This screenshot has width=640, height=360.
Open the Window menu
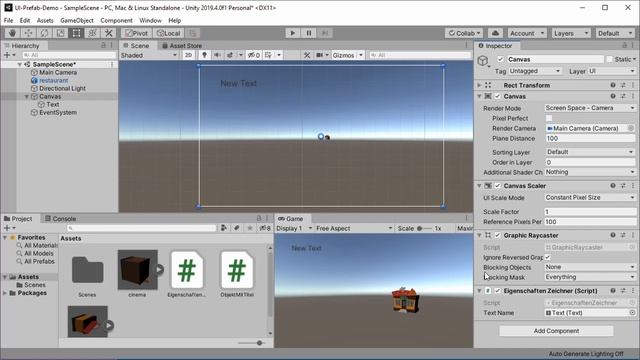tap(150, 20)
